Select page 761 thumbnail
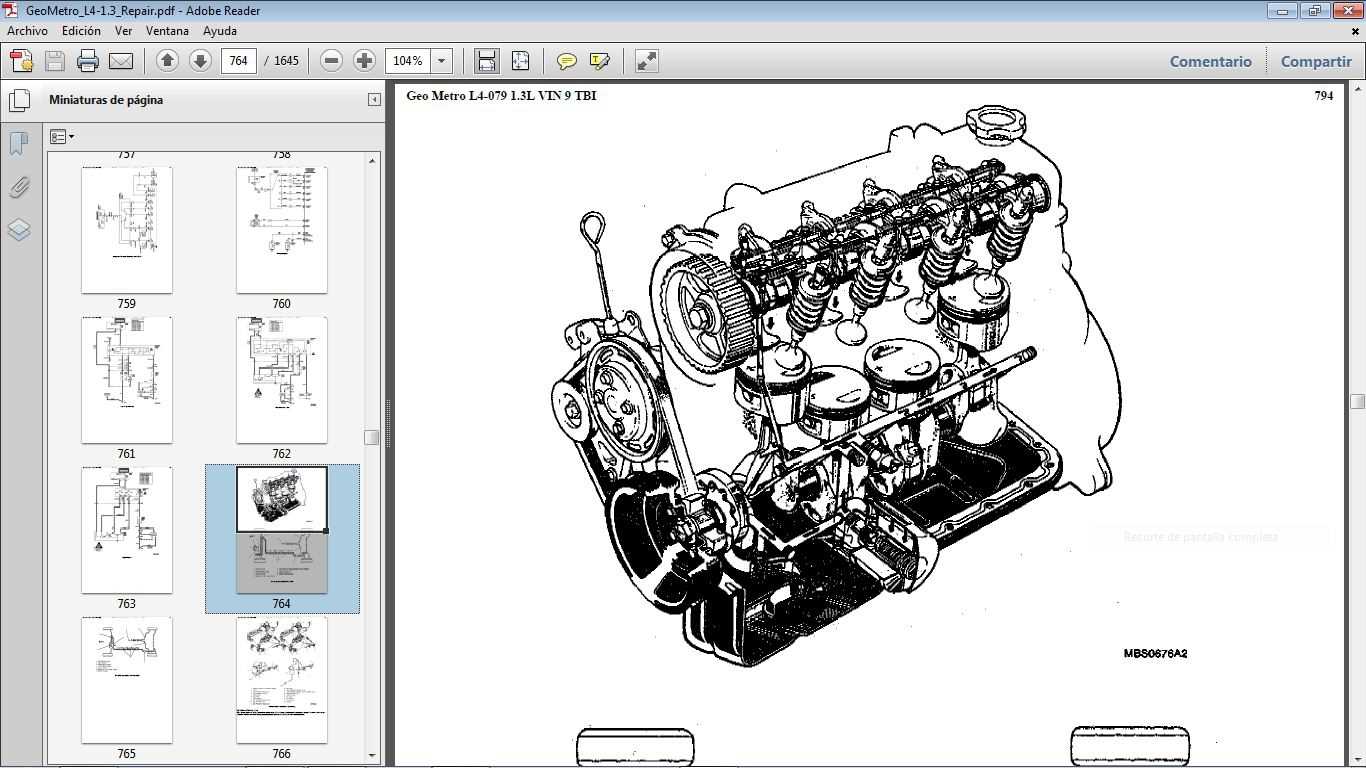 (x=127, y=380)
